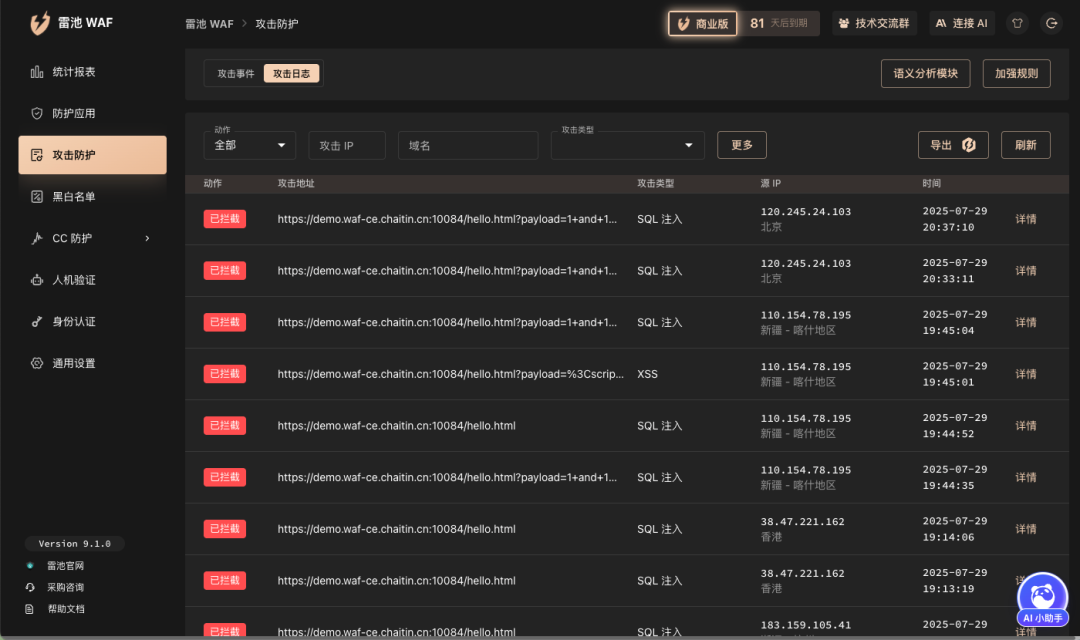Open 详情 for the 19:14:06 entry
1080x640 pixels.
(1026, 529)
